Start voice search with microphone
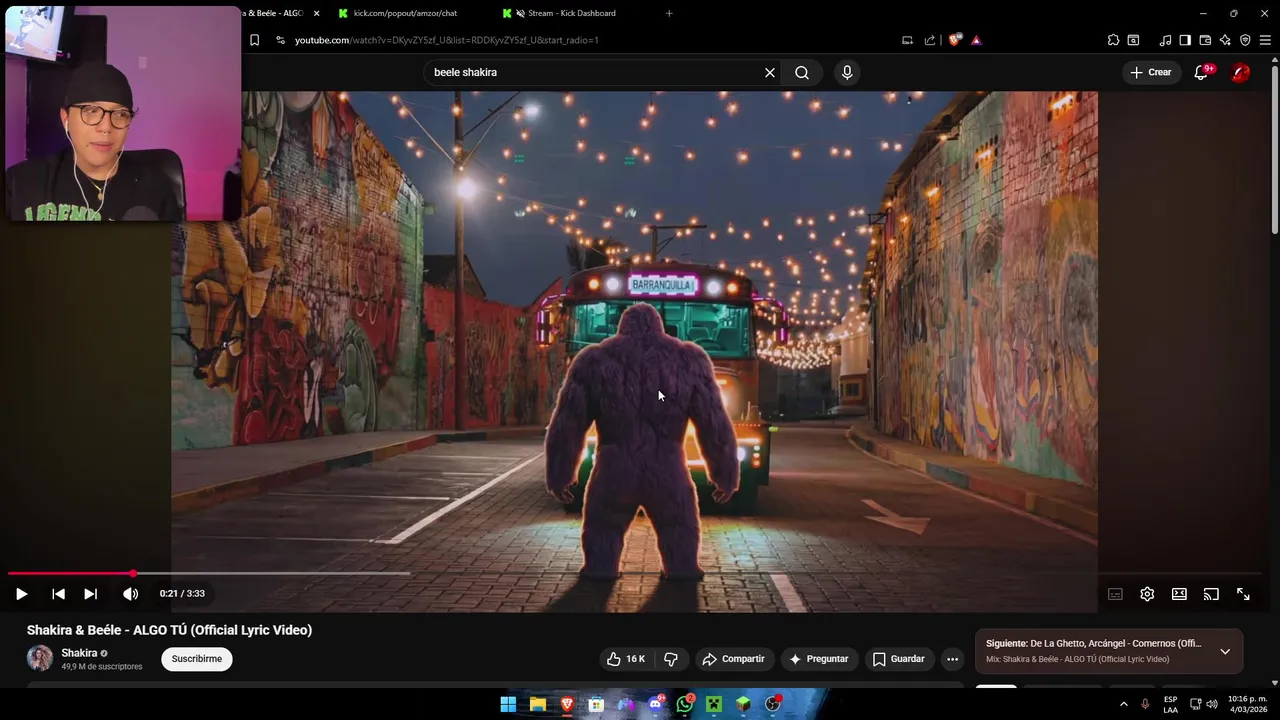The image size is (1280, 720). (847, 72)
